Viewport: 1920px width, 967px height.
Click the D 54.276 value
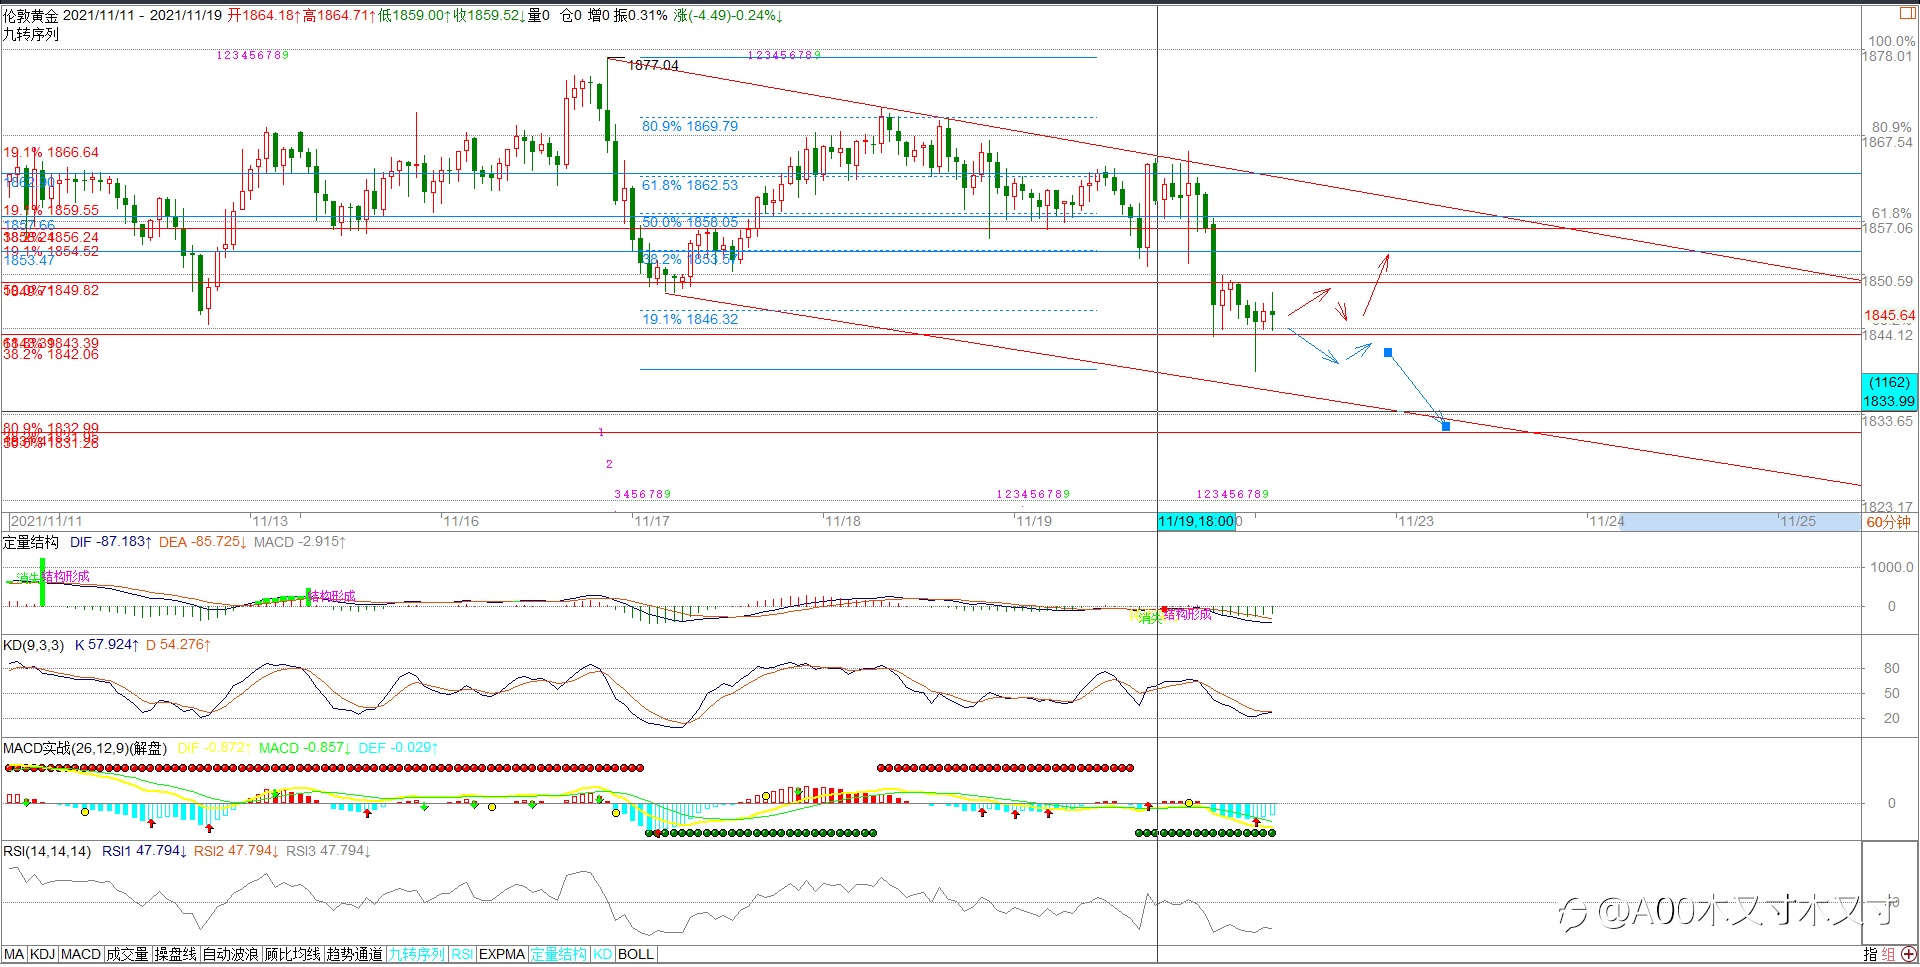(x=178, y=645)
